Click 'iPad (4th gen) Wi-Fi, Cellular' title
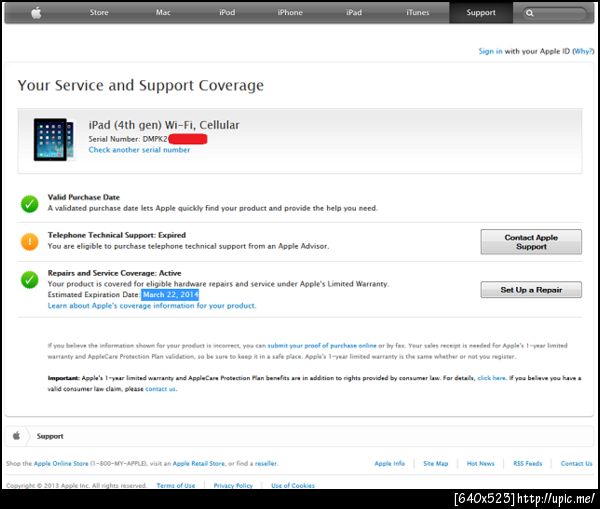 point(164,125)
